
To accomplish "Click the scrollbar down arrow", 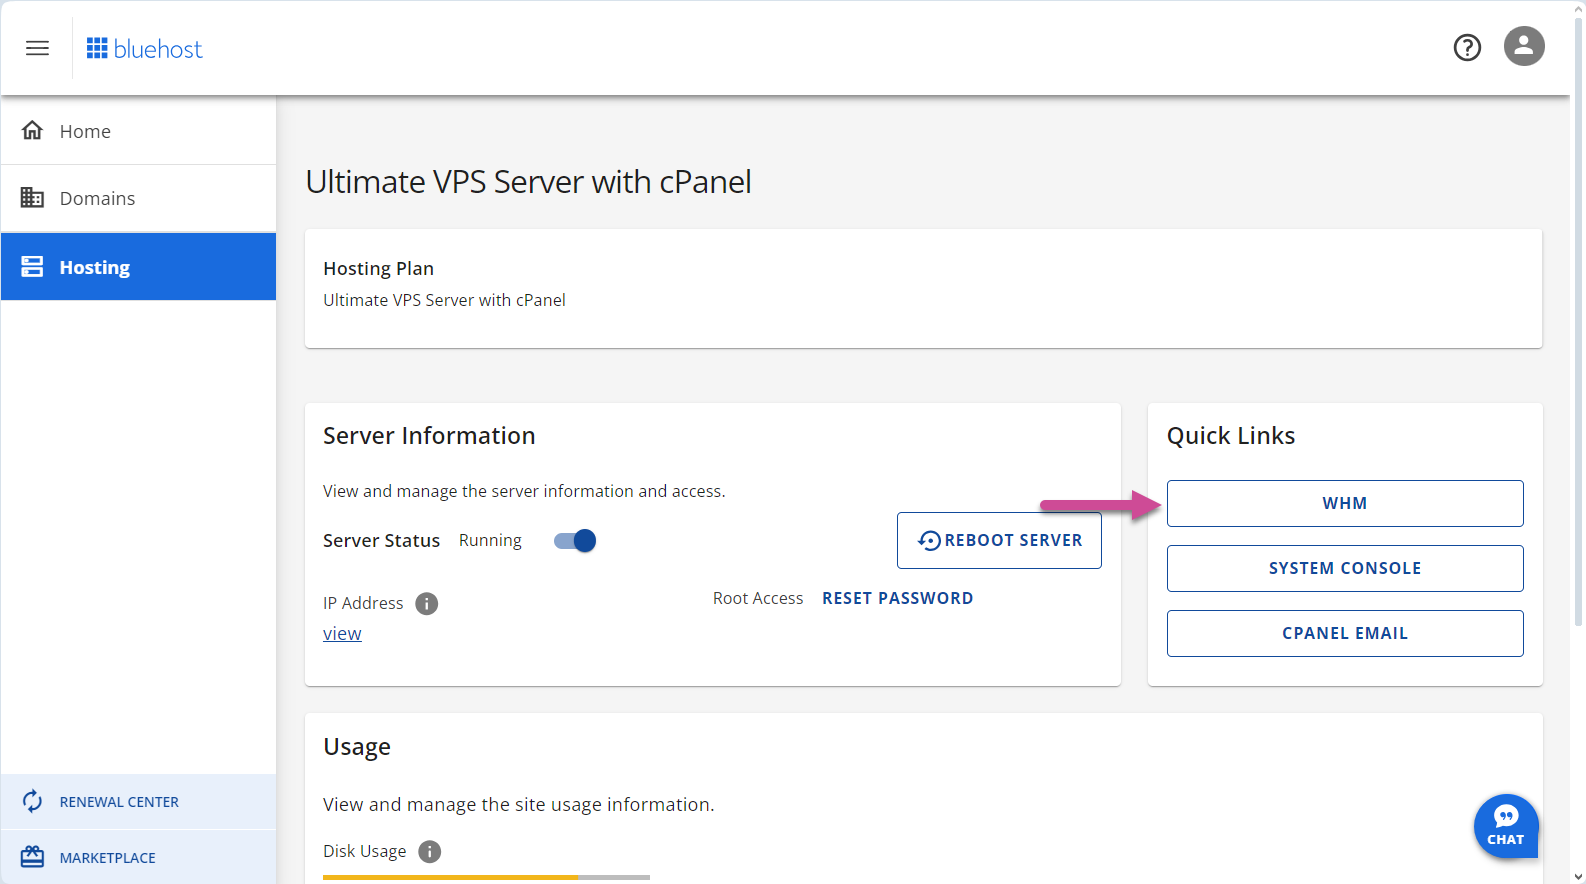I will pyautogui.click(x=1578, y=876).
